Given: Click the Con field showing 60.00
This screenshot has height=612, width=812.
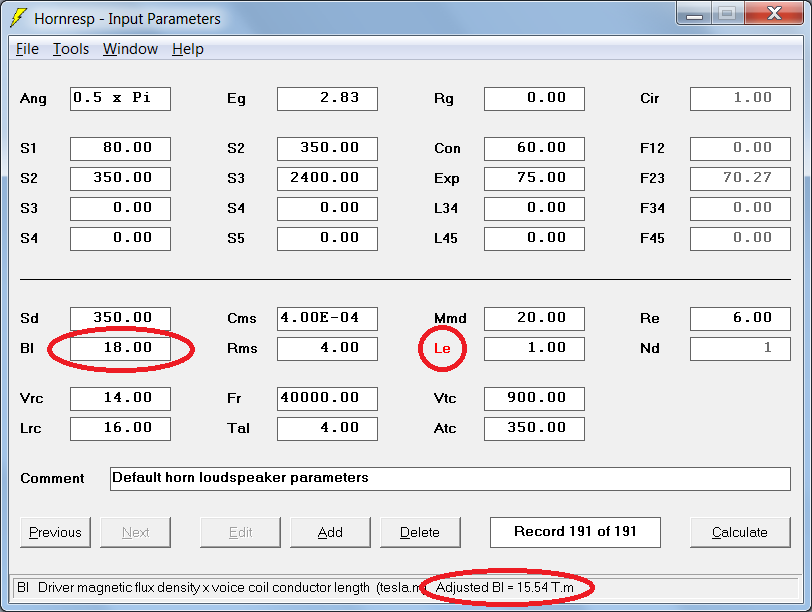Looking at the screenshot, I should (534, 149).
